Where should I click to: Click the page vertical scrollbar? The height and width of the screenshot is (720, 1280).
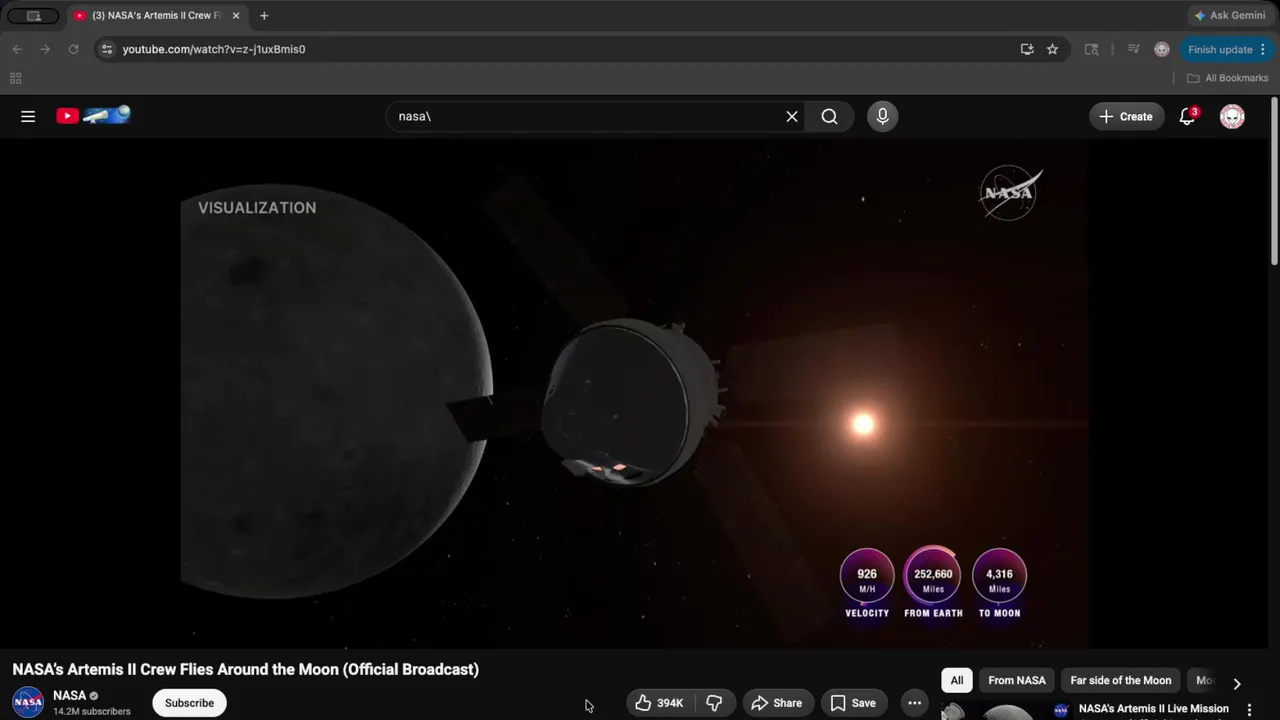1274,180
